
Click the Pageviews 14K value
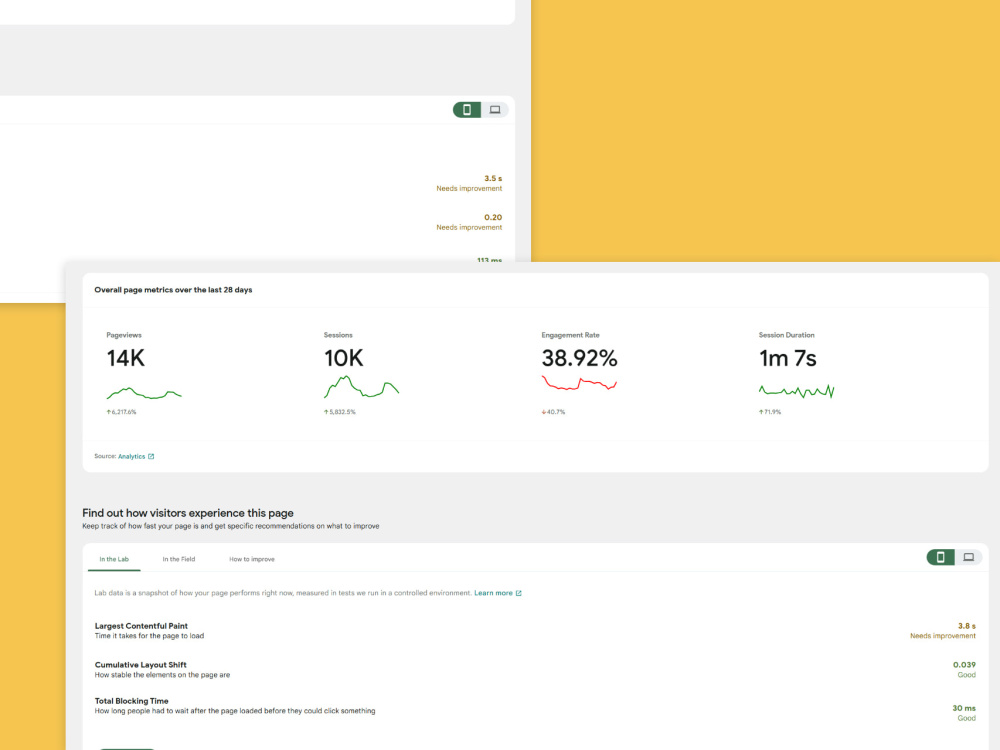click(126, 358)
